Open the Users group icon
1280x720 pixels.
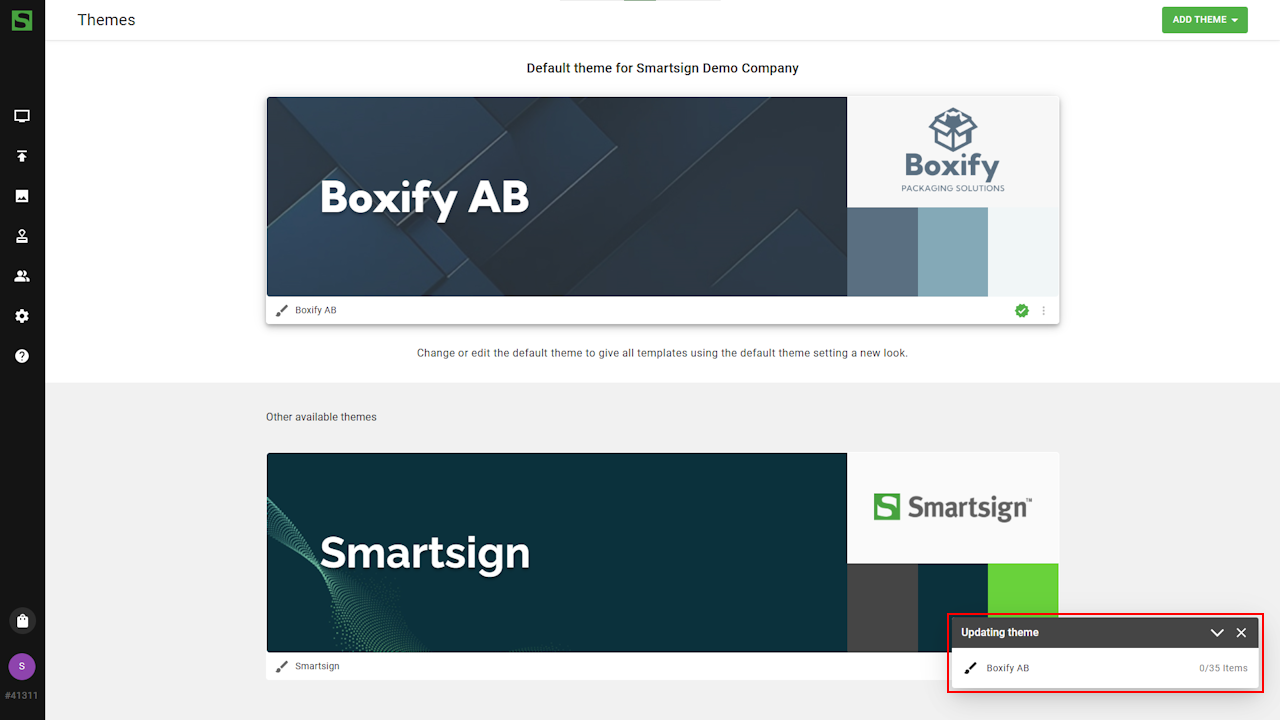(x=22, y=276)
